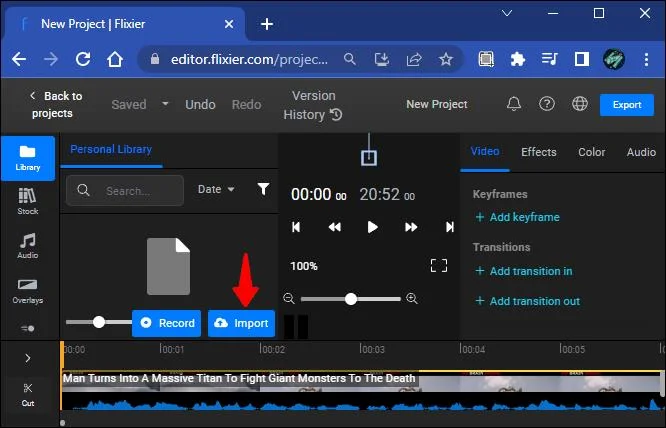Switch to the Color tab

pos(591,152)
